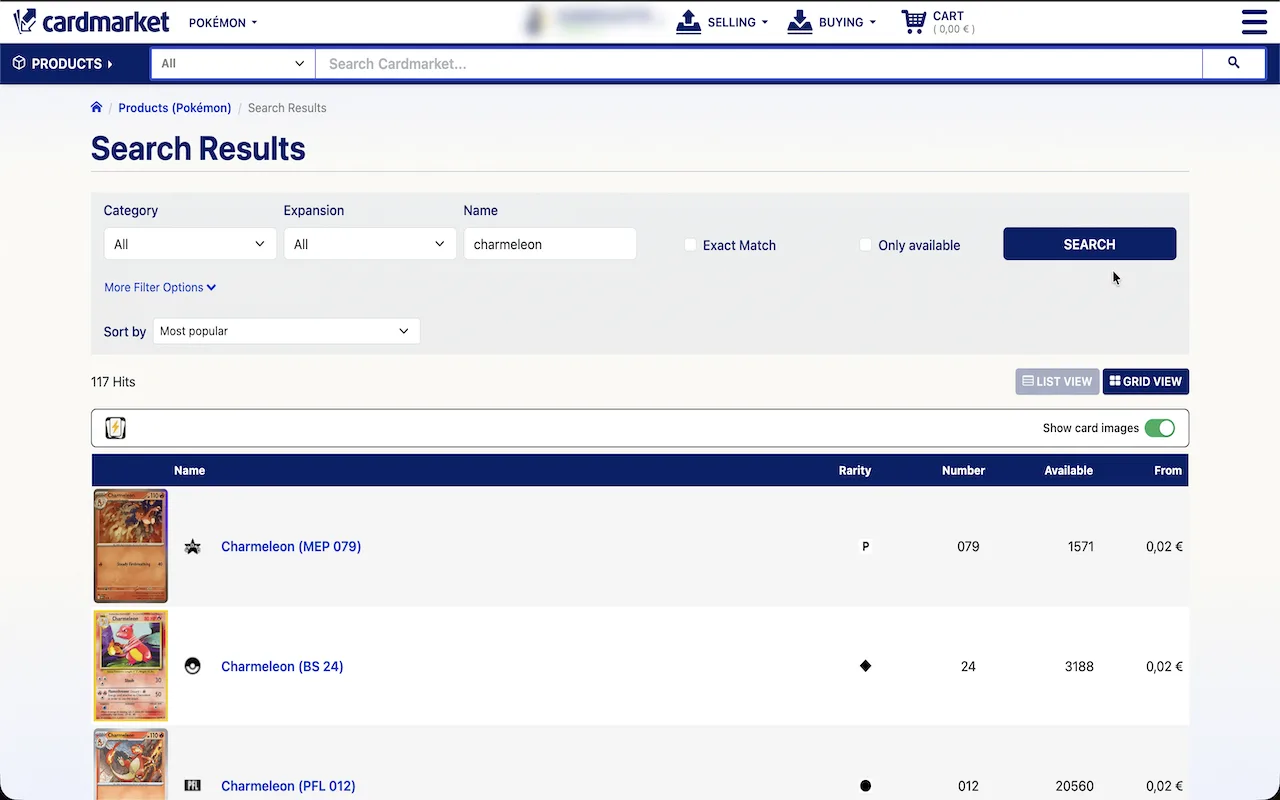Click the magnifier search button

1233,63
